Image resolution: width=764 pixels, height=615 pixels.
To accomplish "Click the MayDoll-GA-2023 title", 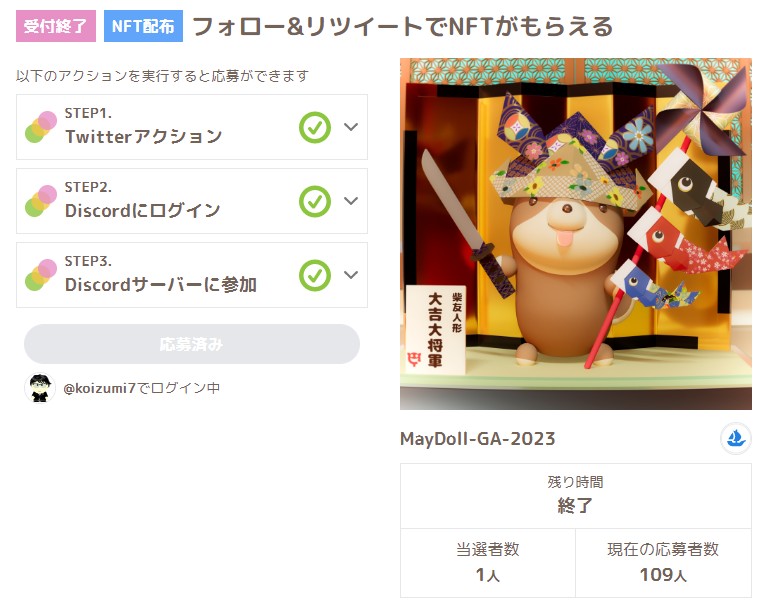I will pos(478,439).
